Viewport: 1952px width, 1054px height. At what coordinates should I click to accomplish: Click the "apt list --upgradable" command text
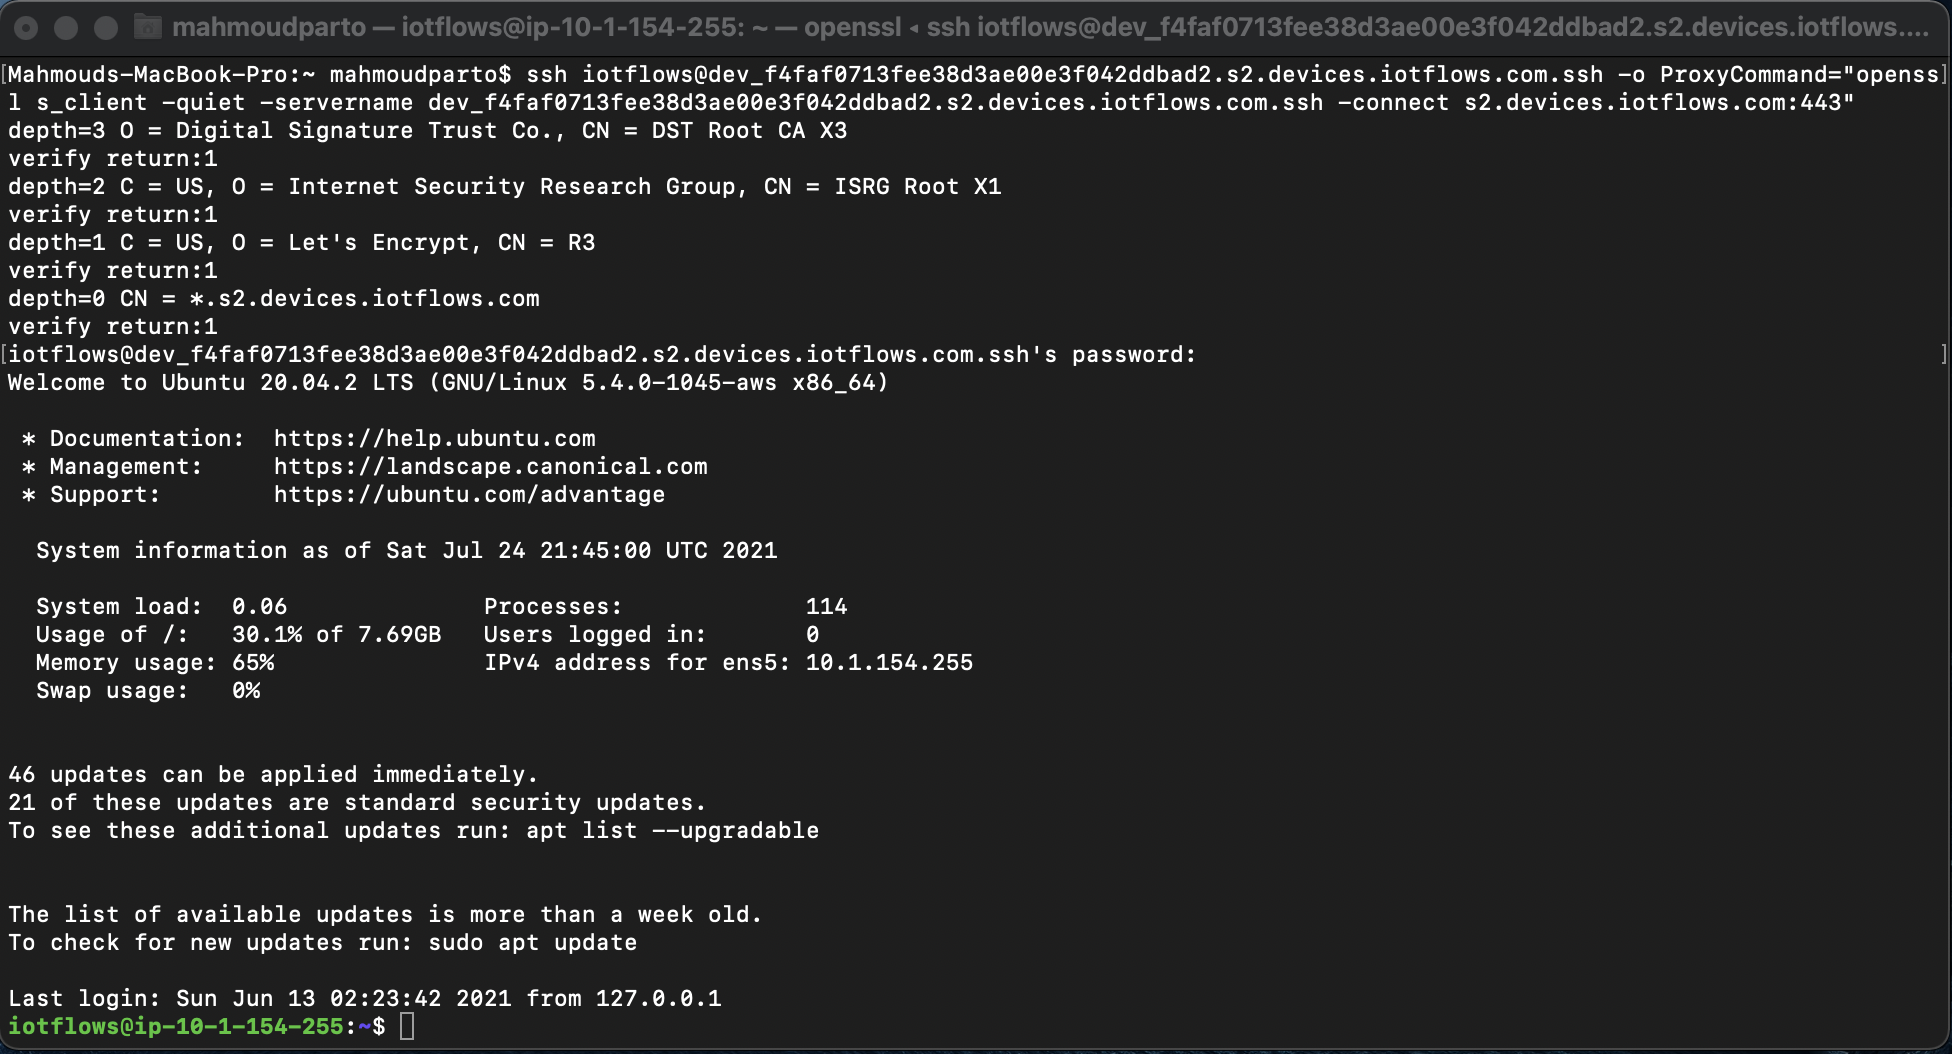point(672,831)
